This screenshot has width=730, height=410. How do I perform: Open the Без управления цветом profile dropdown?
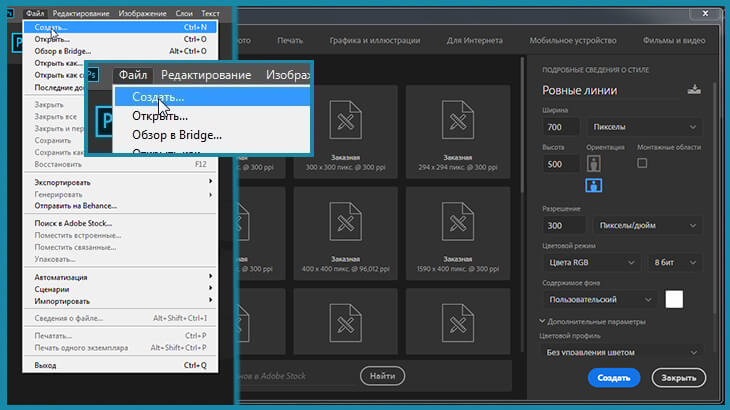click(x=622, y=352)
